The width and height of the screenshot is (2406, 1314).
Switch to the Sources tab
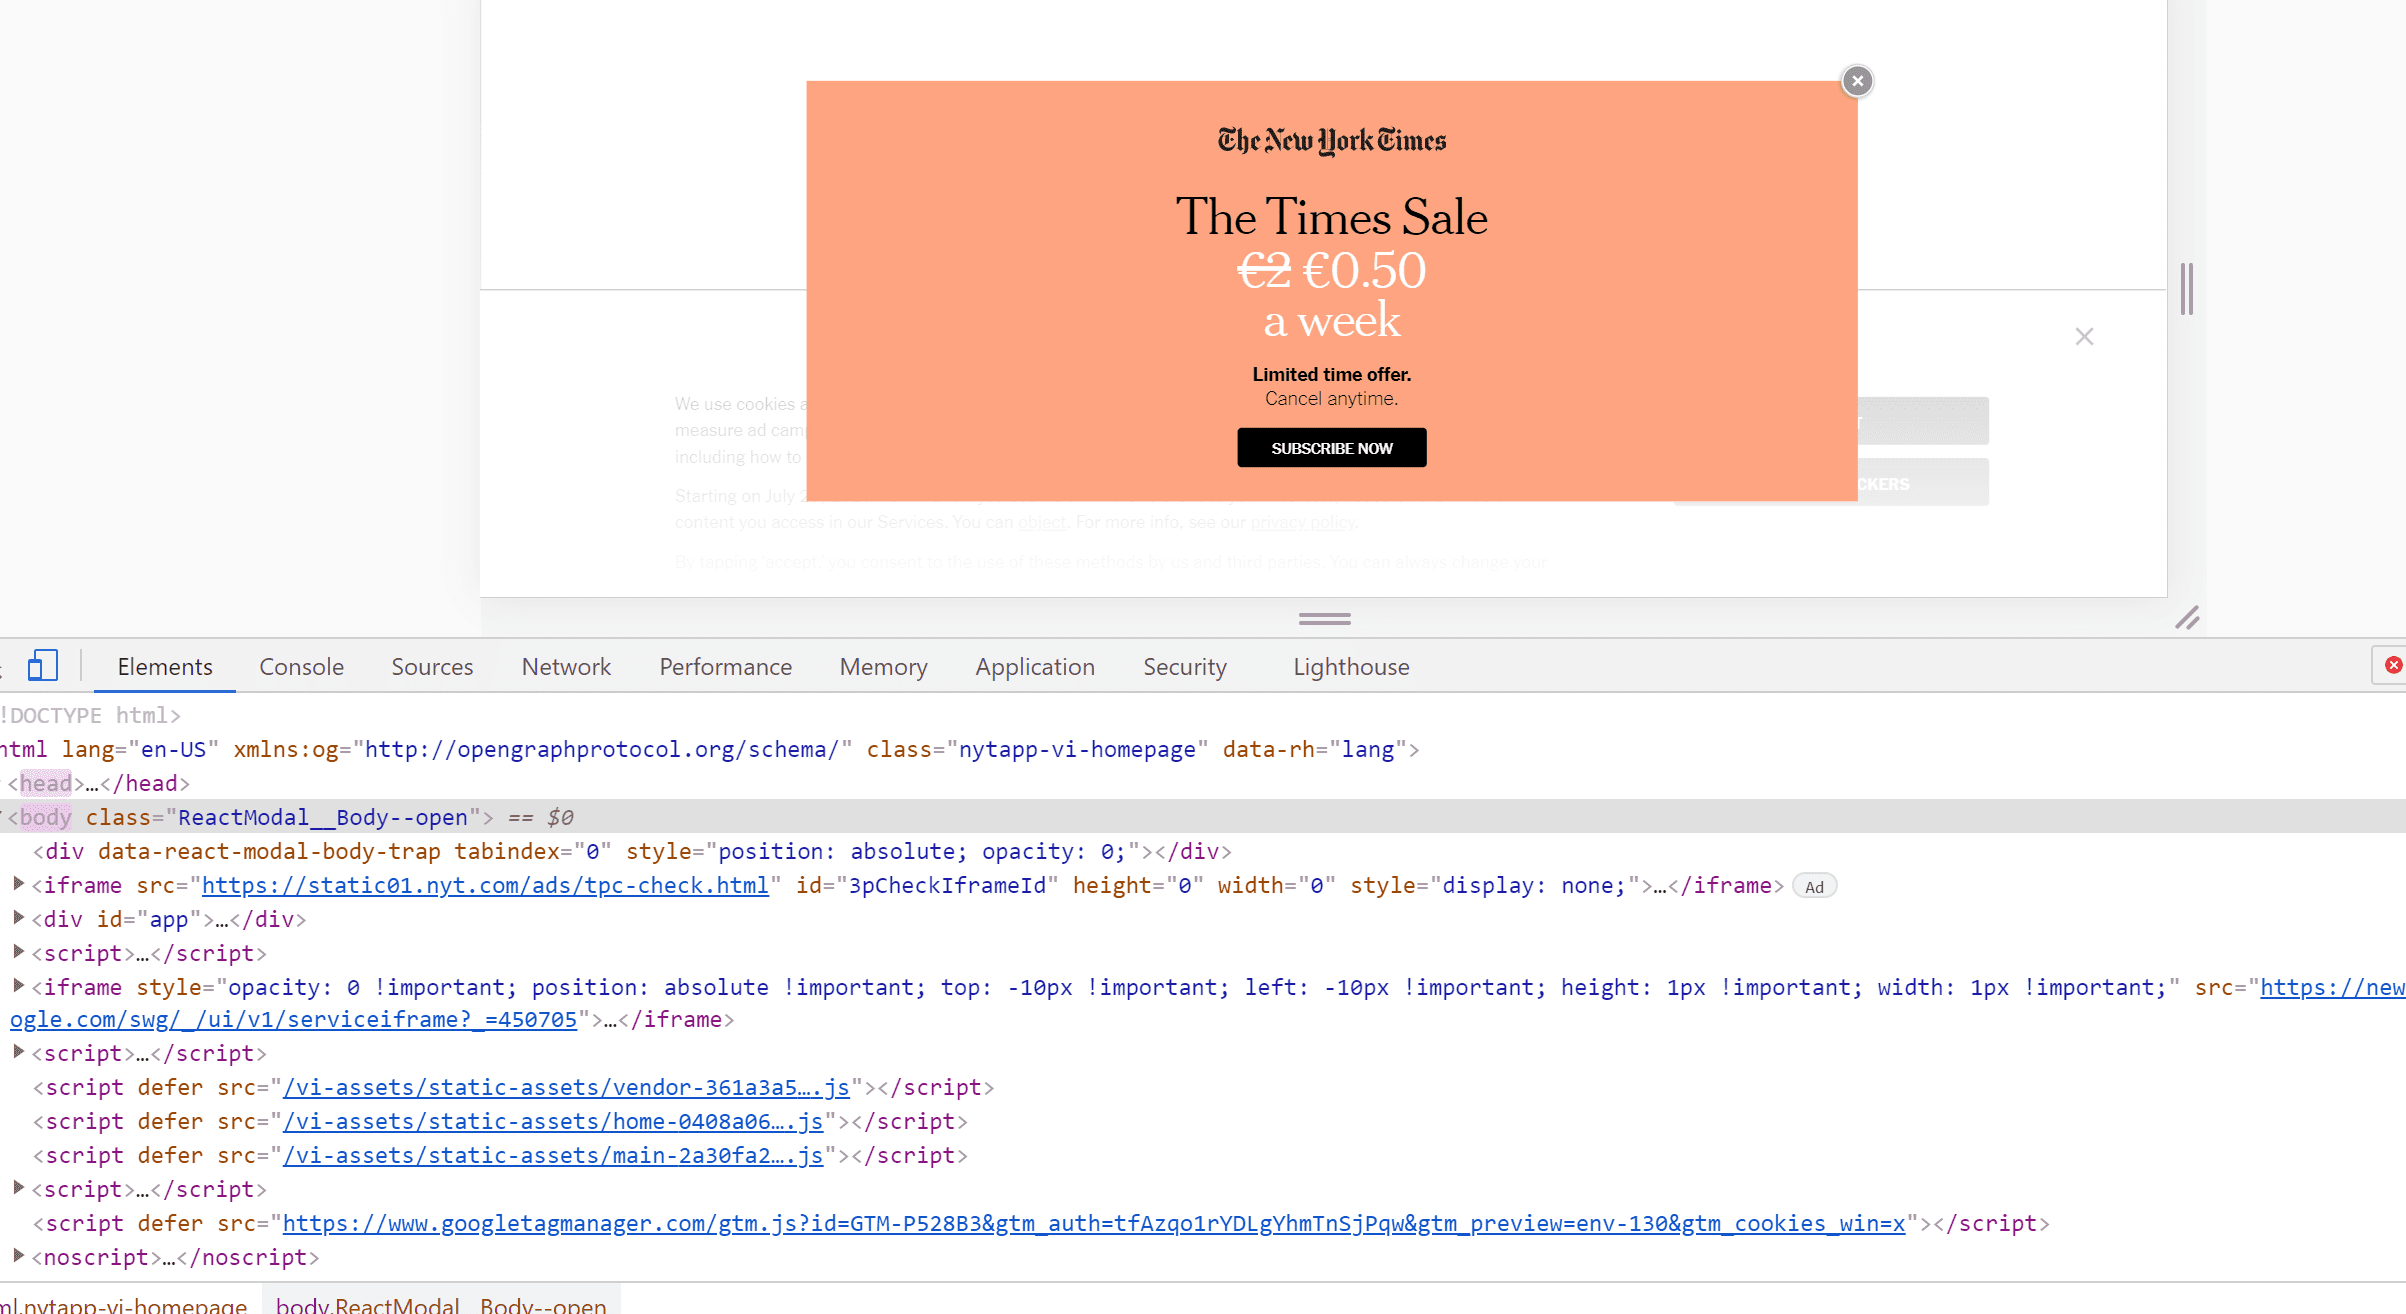tap(432, 667)
